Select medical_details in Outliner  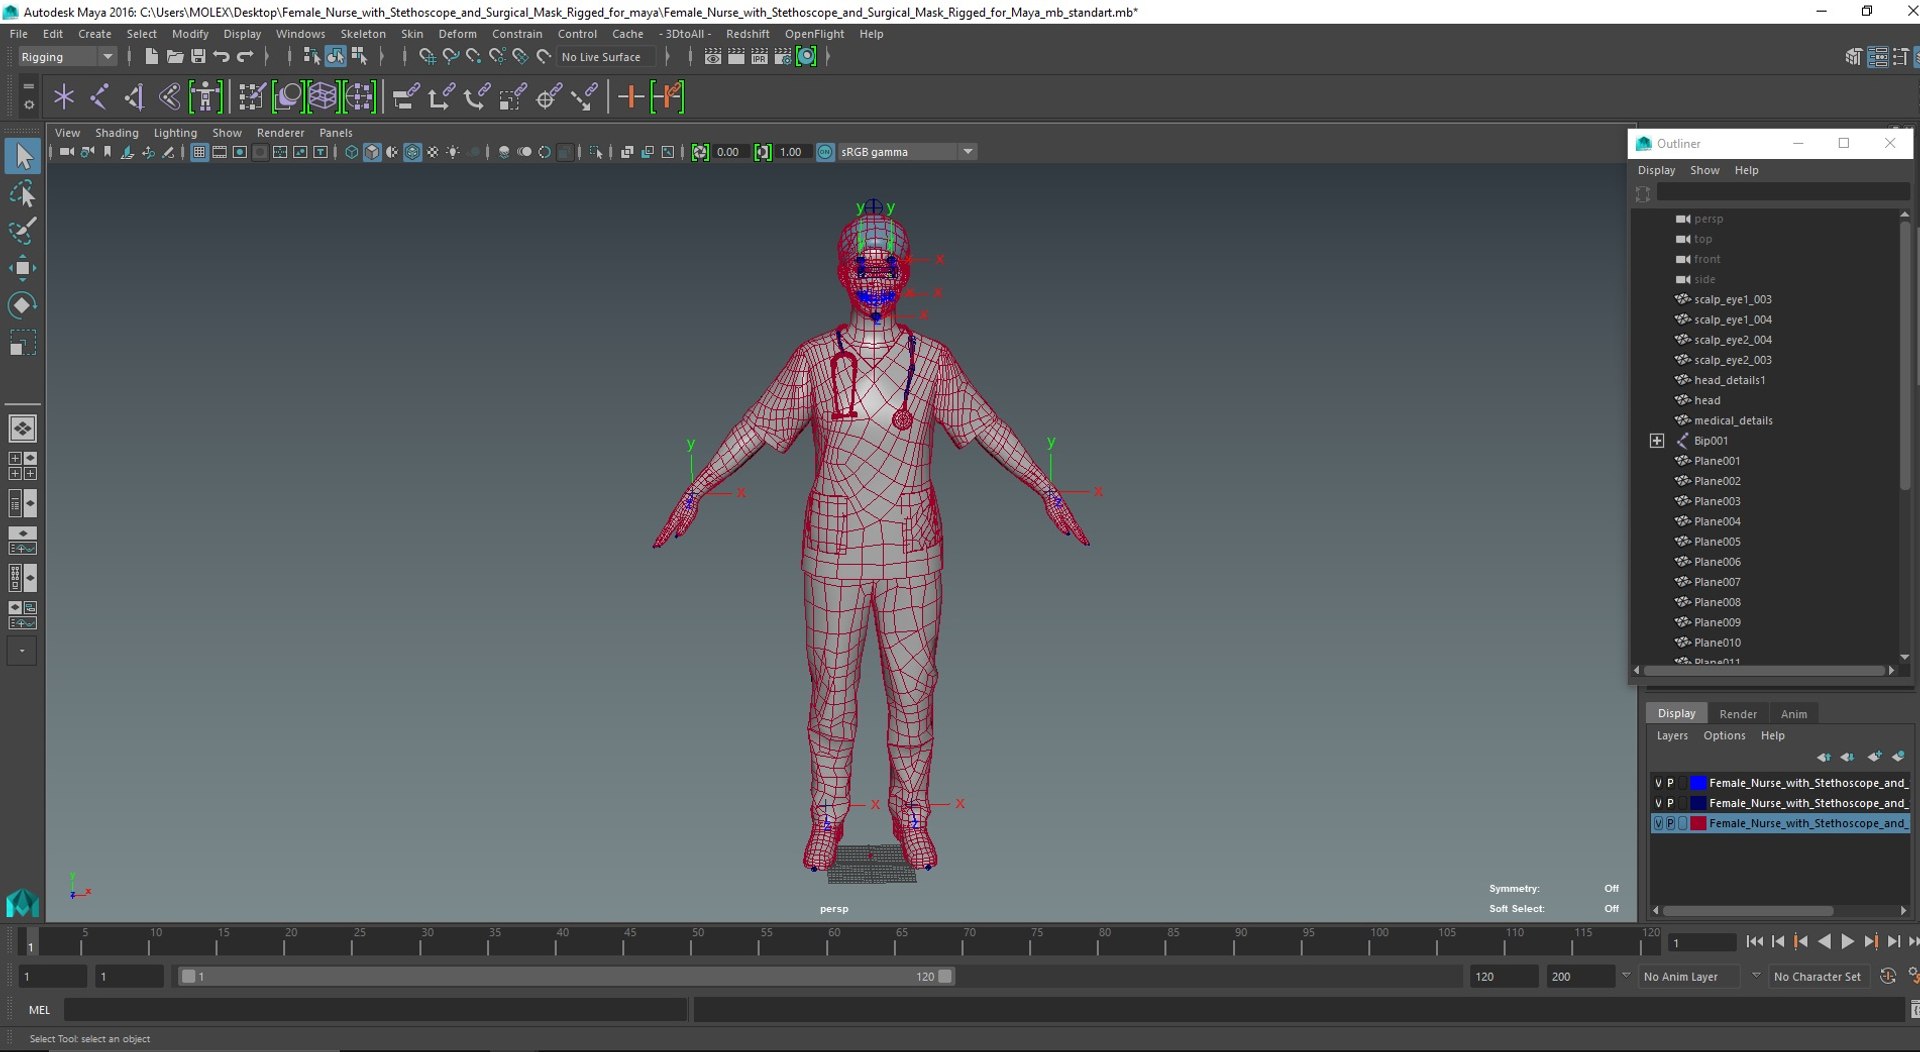click(x=1732, y=421)
